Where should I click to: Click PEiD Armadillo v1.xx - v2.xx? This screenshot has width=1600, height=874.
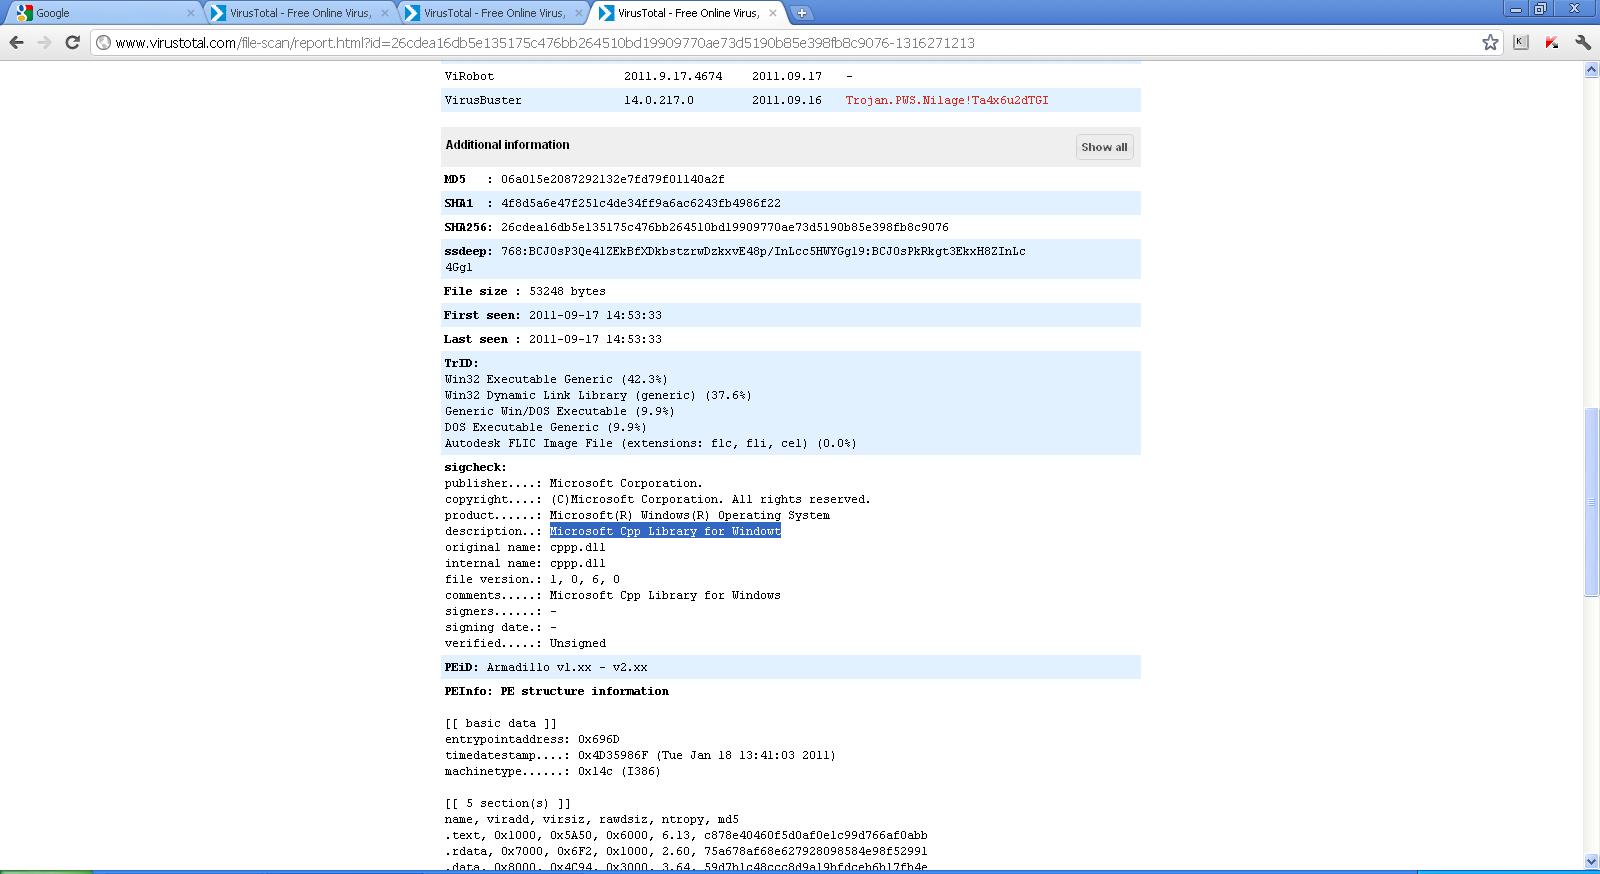(x=546, y=667)
